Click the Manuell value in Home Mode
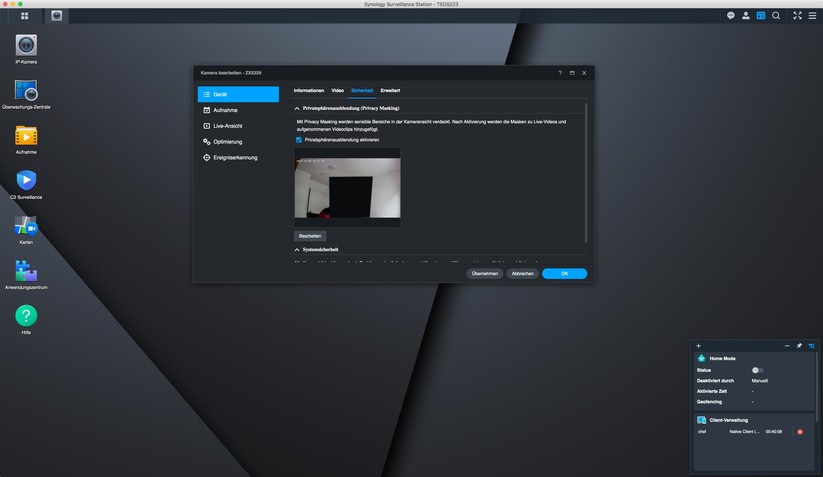Image resolution: width=823 pixels, height=477 pixels. pyautogui.click(x=759, y=381)
